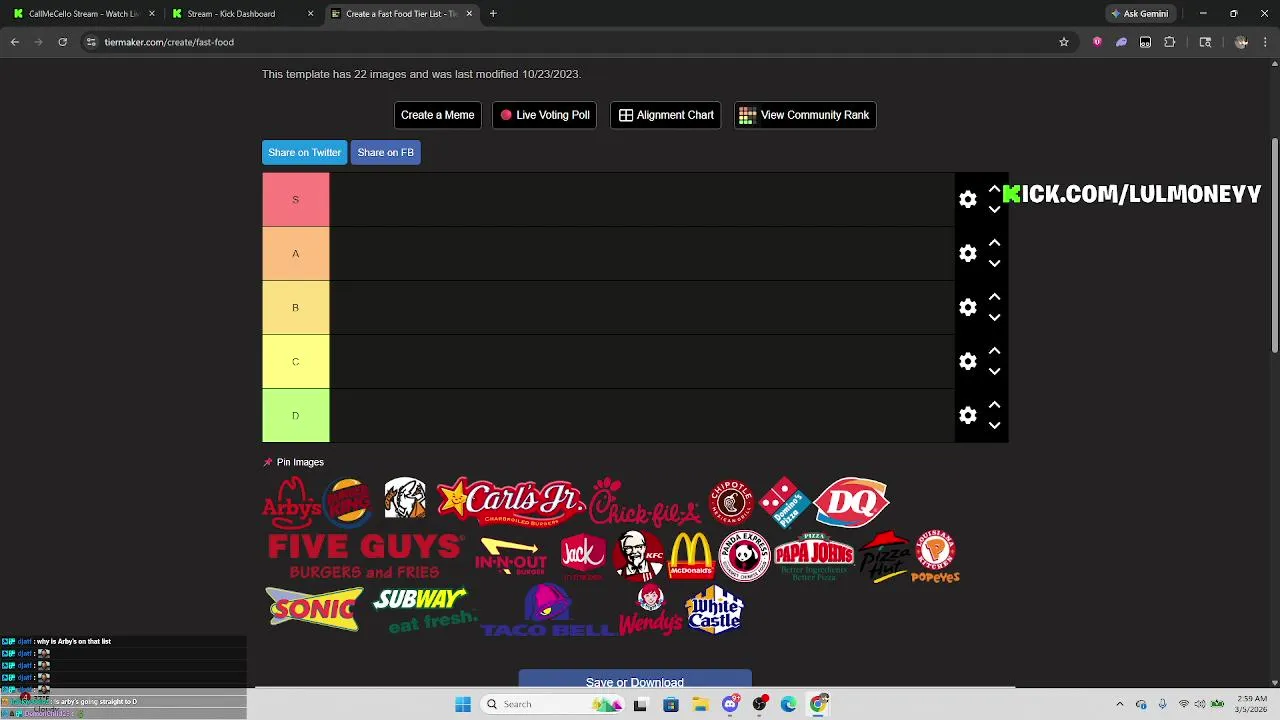Open the browser extensions puzzle icon
Screen dimensions: 1280x720
click(x=1169, y=42)
